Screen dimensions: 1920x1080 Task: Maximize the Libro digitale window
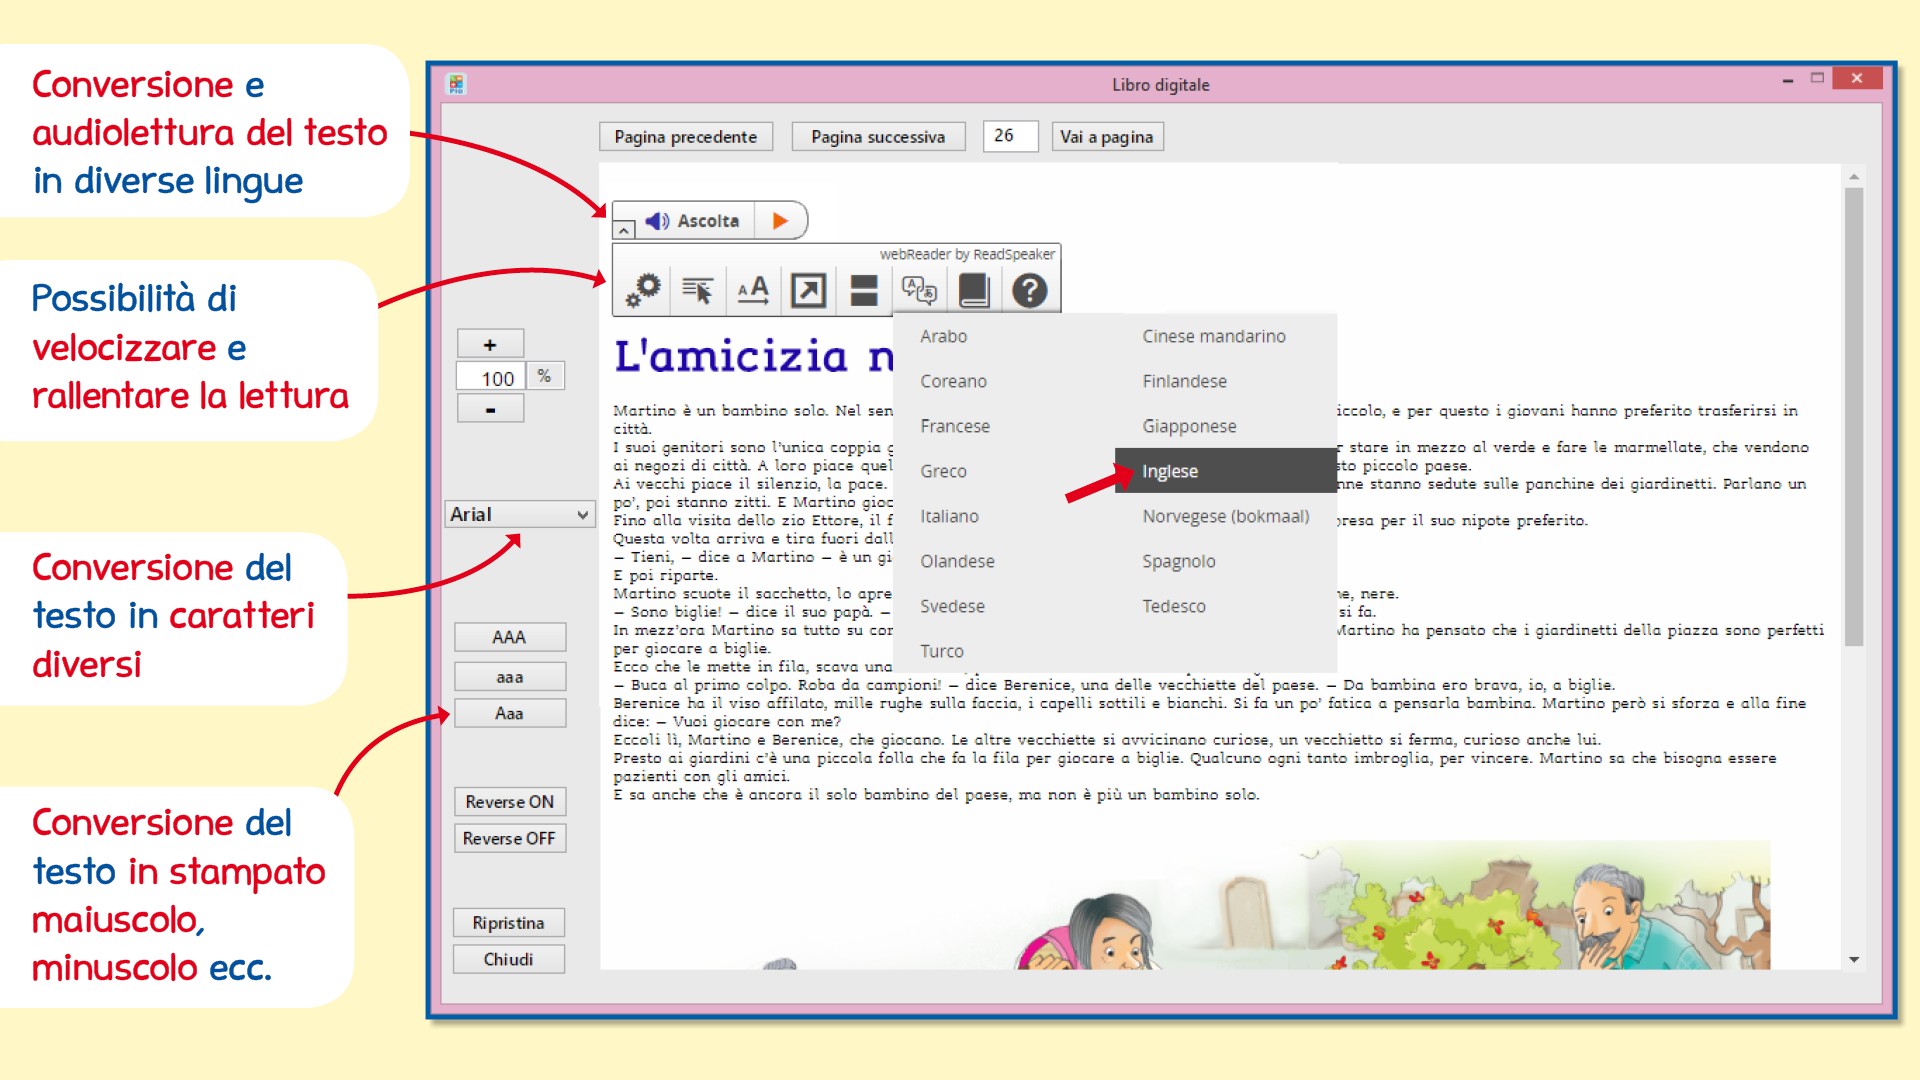(x=1817, y=79)
